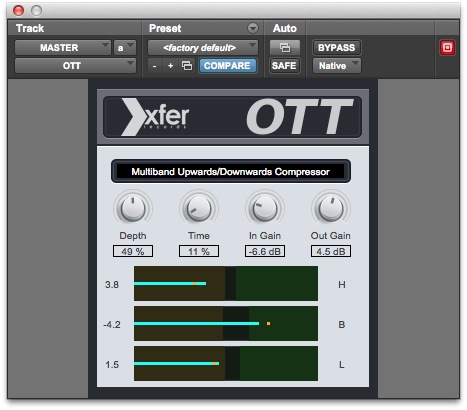Click the In Gain field showing -6.6 dB
467x410 pixels.
click(265, 251)
